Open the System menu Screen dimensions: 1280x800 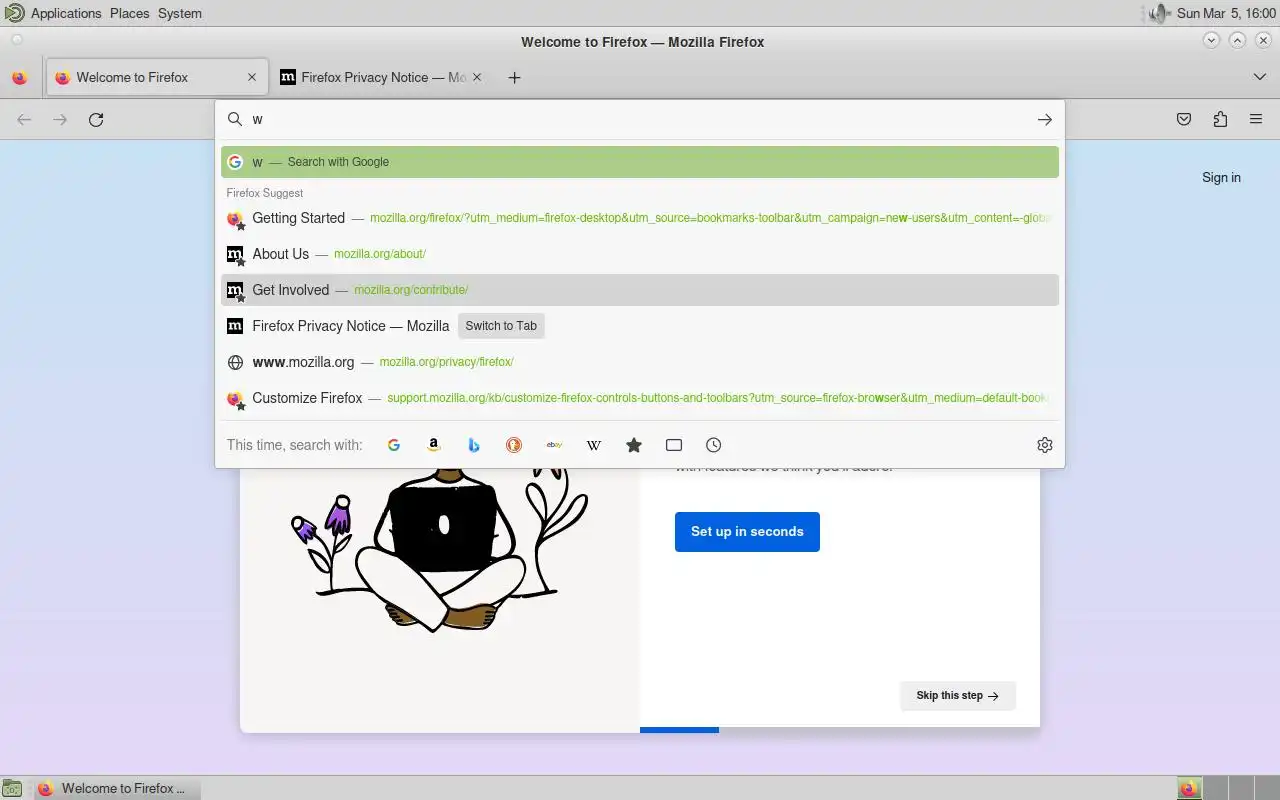click(180, 13)
